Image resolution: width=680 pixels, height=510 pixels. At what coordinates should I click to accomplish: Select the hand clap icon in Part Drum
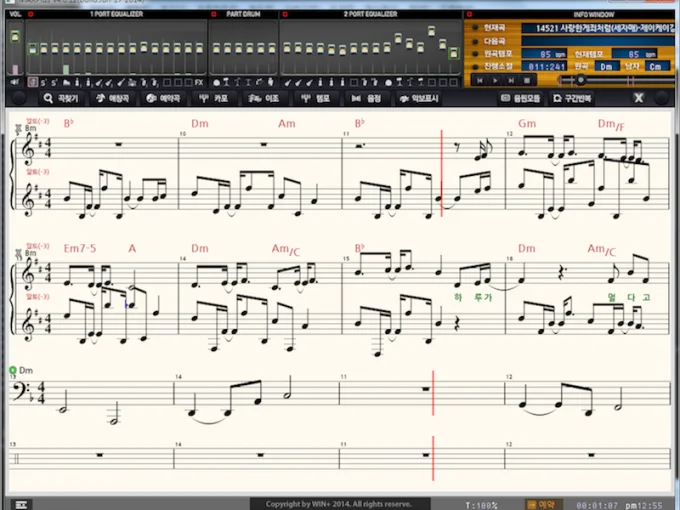pyautogui.click(x=270, y=82)
